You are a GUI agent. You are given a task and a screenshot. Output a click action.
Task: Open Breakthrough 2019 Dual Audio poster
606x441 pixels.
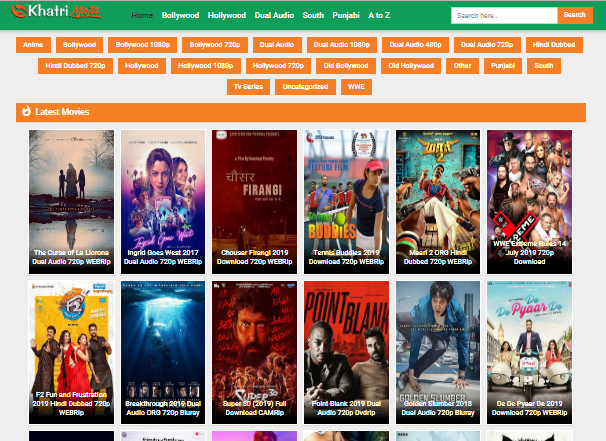[x=163, y=352]
